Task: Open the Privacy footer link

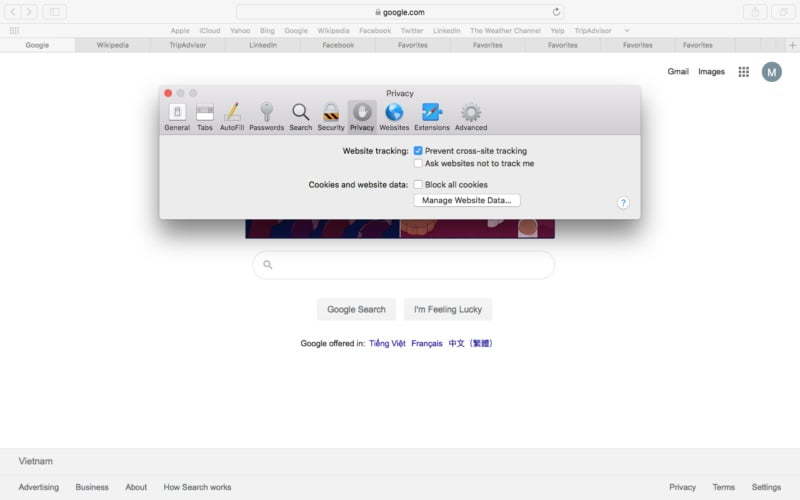Action: 682,487
